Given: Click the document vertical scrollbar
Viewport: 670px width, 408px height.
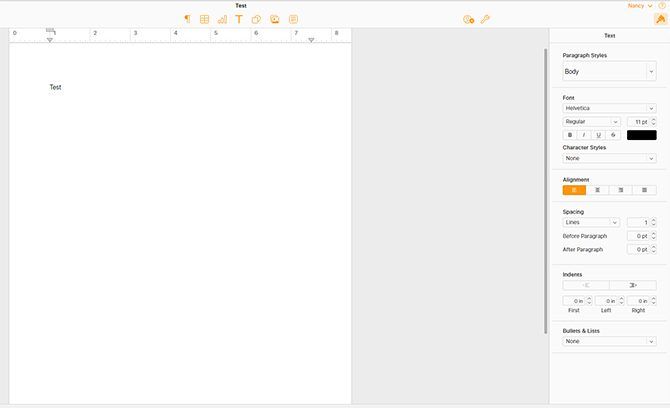Looking at the screenshot, I should point(546,191).
